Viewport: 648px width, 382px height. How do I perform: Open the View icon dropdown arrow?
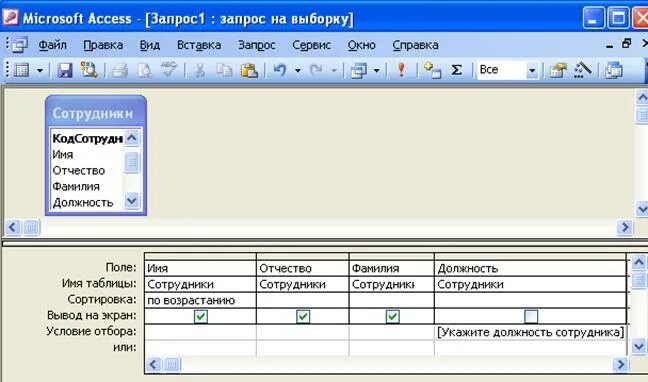pos(40,70)
